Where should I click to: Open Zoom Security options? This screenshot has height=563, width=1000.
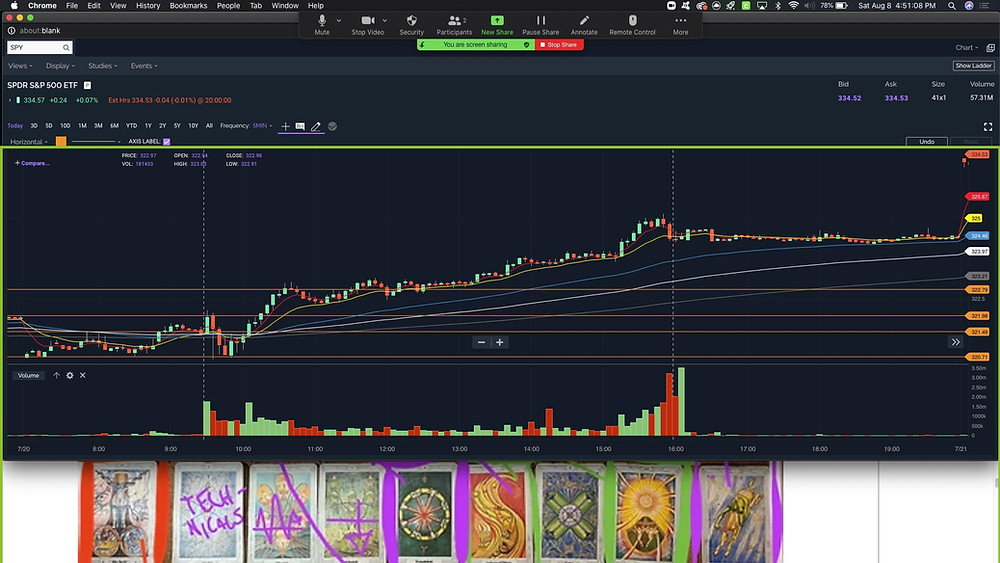(x=411, y=25)
